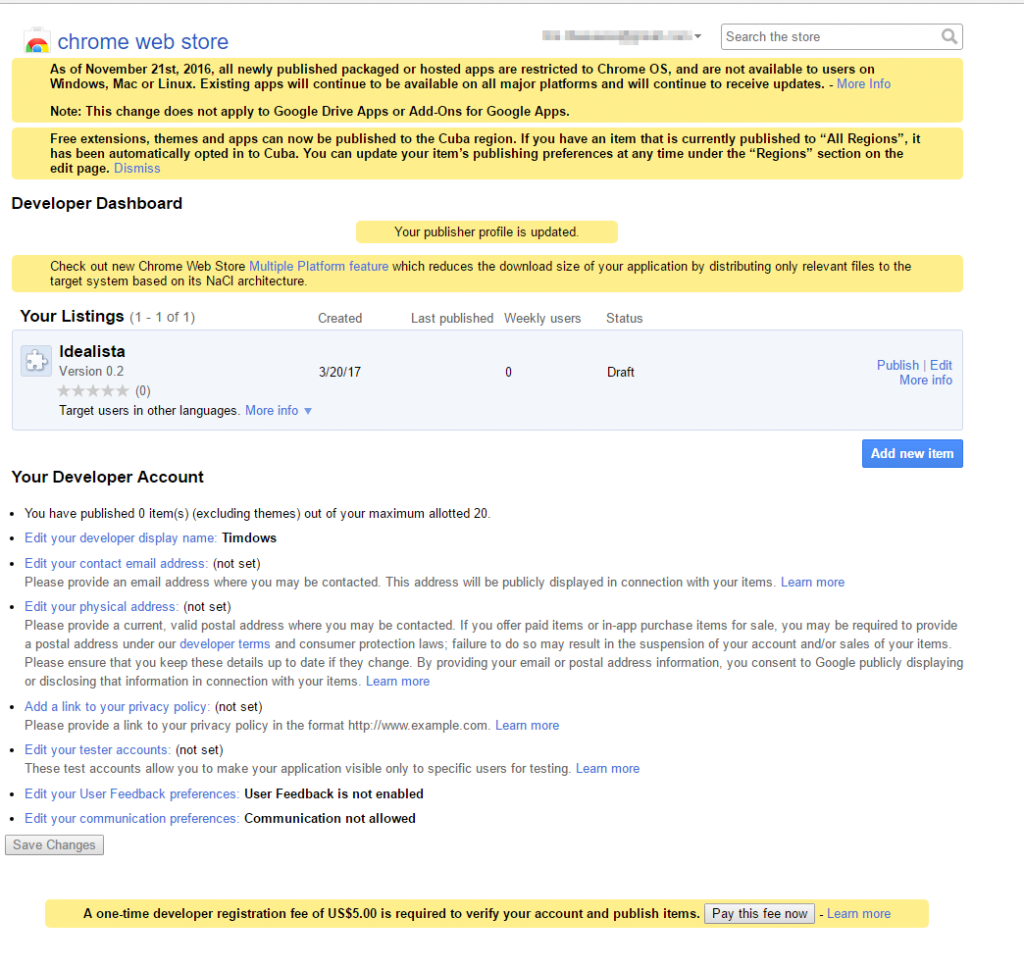Open Learn more next to registration fee

[859, 913]
